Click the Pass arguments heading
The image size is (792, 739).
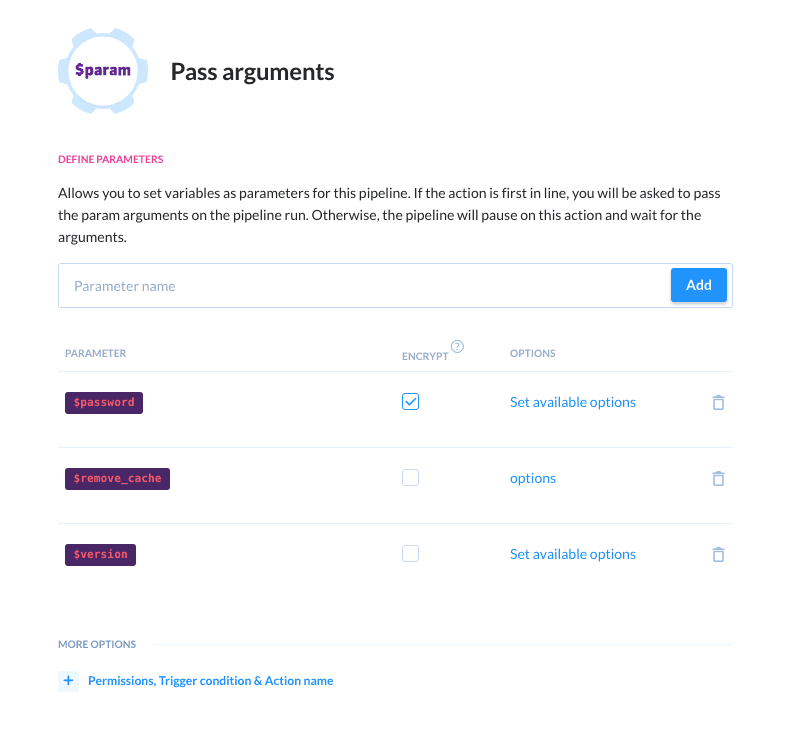pyautogui.click(x=252, y=72)
